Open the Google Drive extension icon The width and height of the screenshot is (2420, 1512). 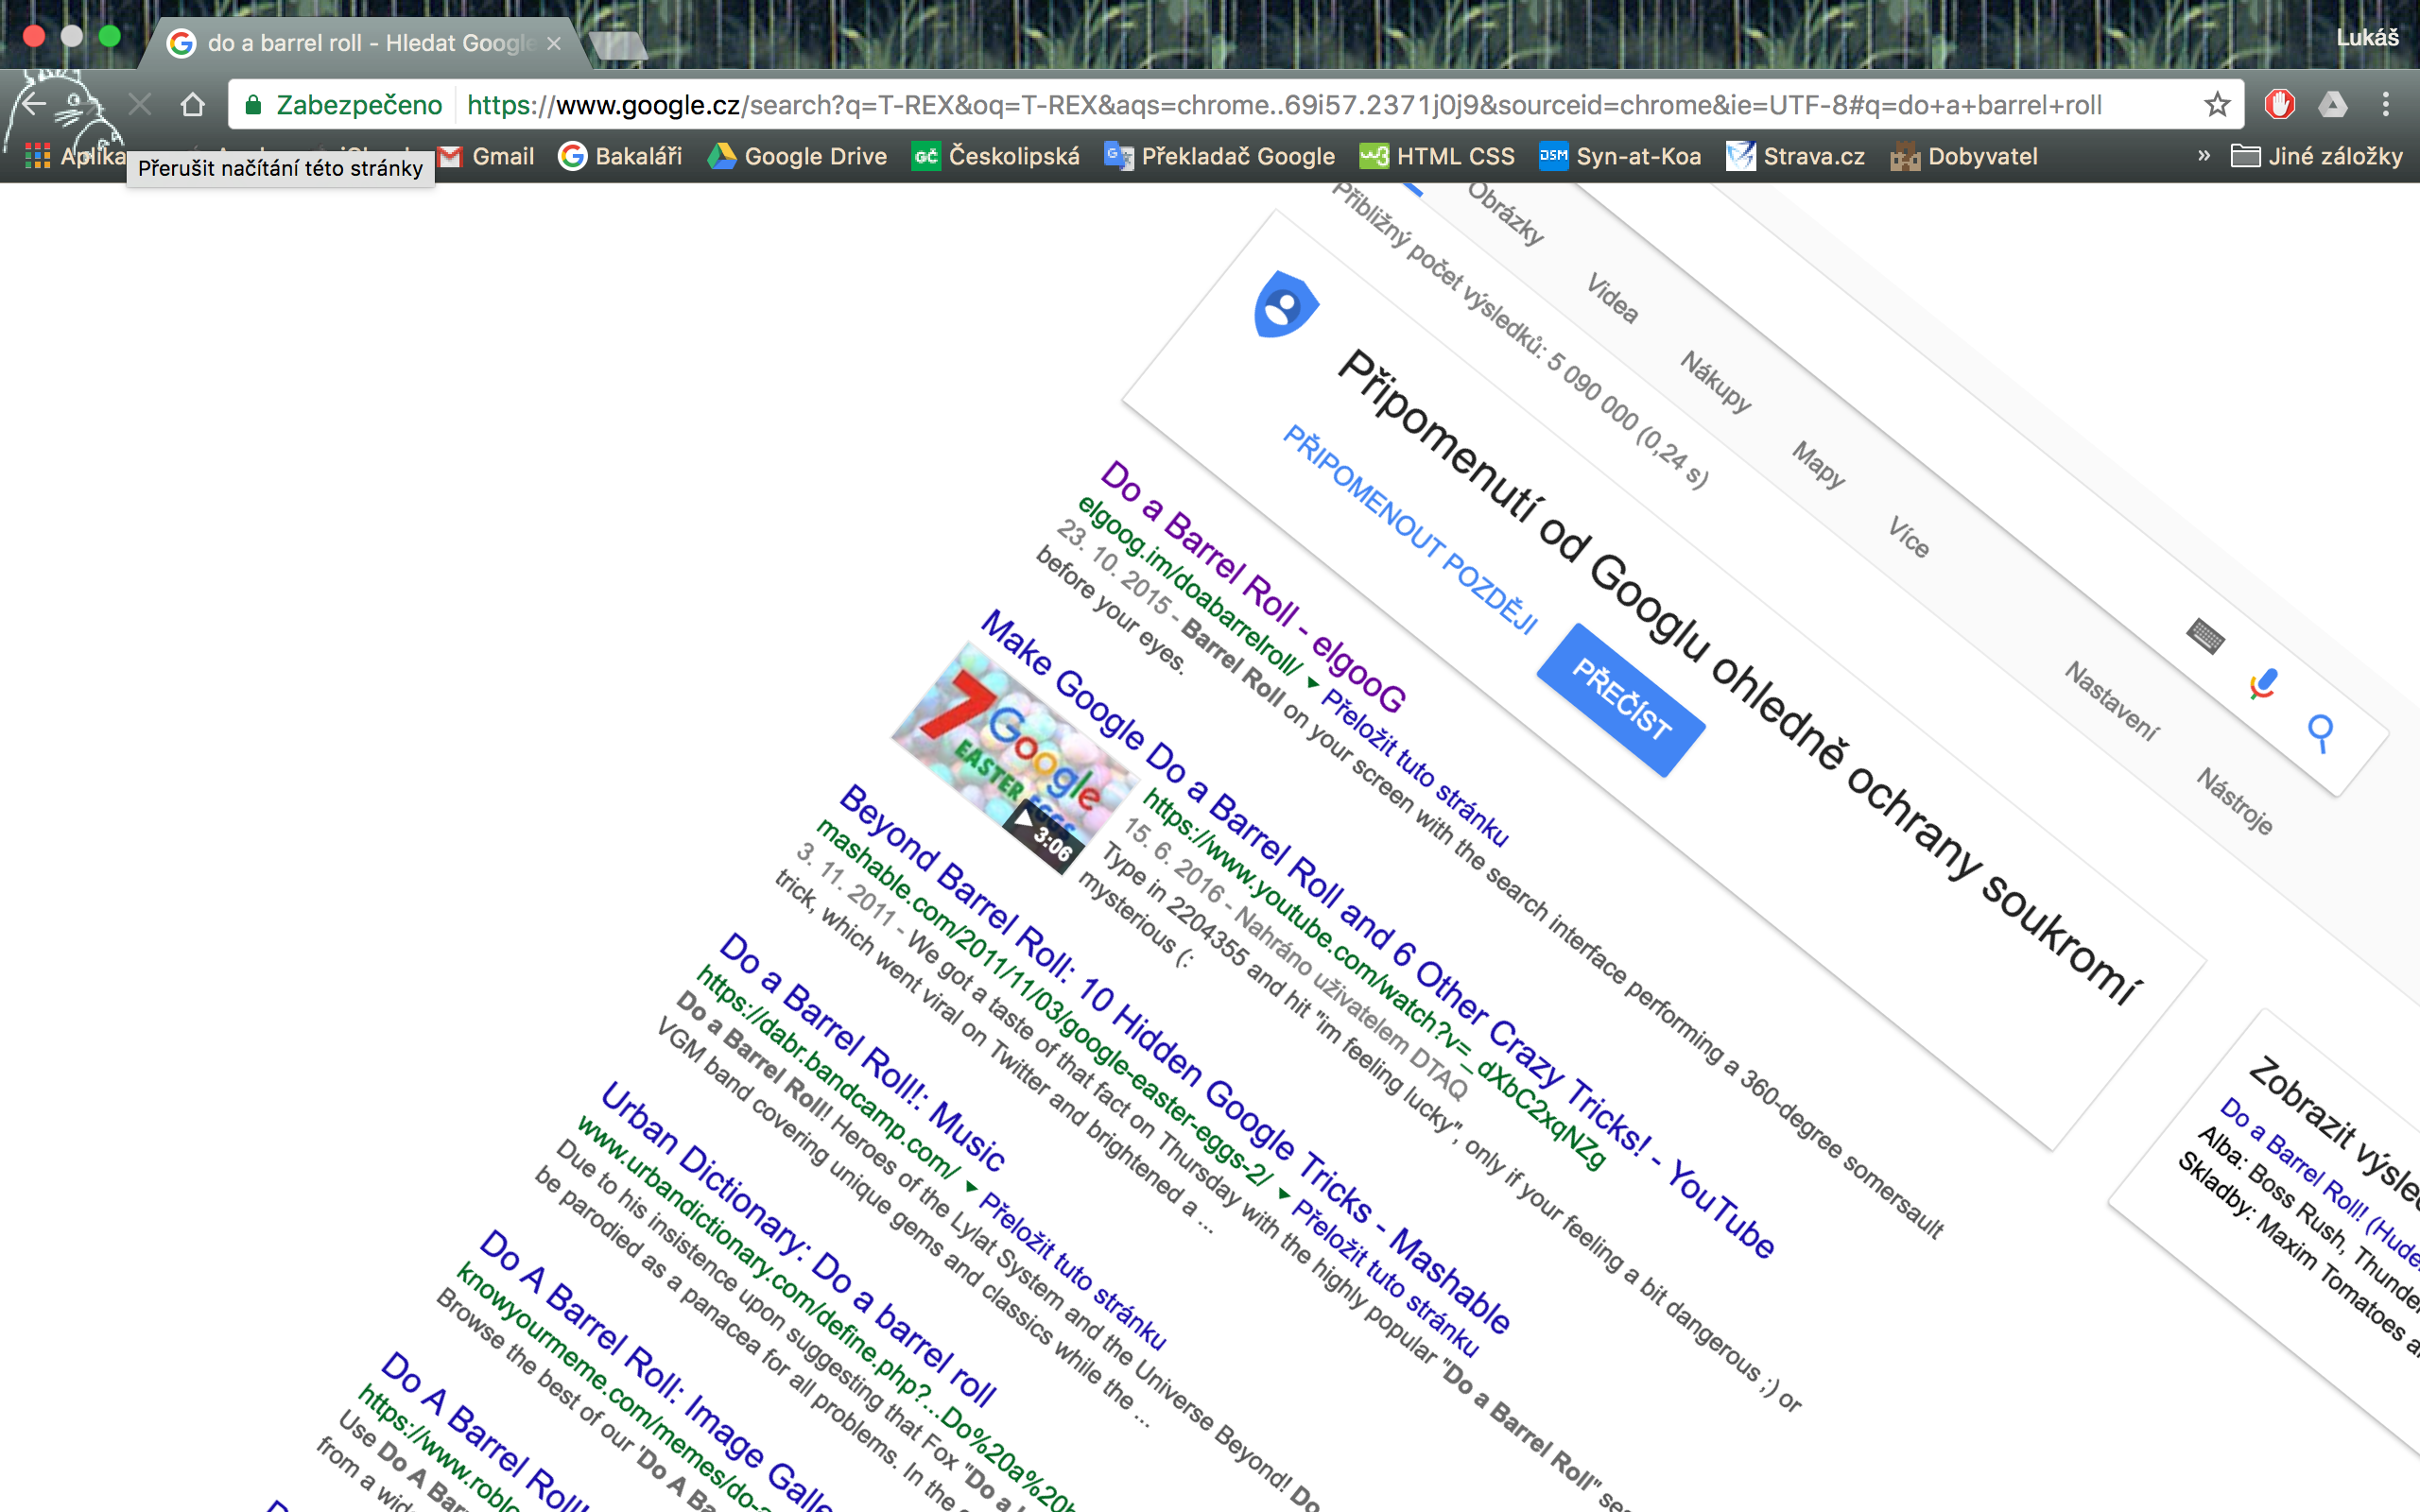pyautogui.click(x=2332, y=104)
